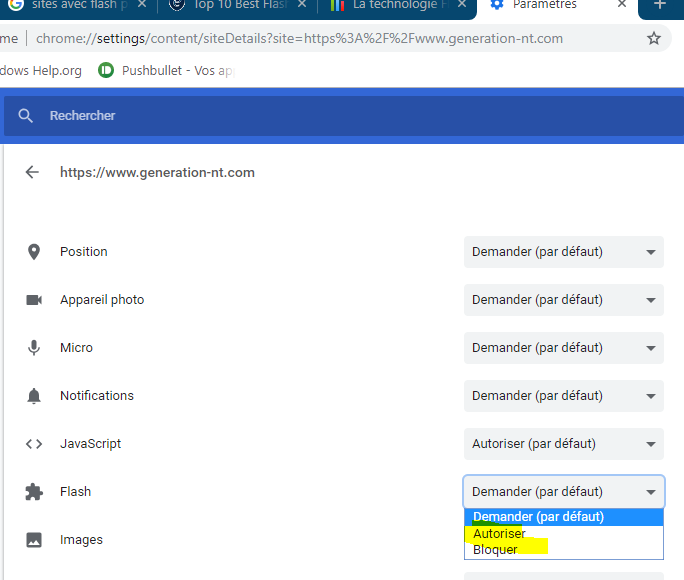Click the 'JavaScript' label text
Viewport: 684px width, 580px height.
tap(90, 444)
